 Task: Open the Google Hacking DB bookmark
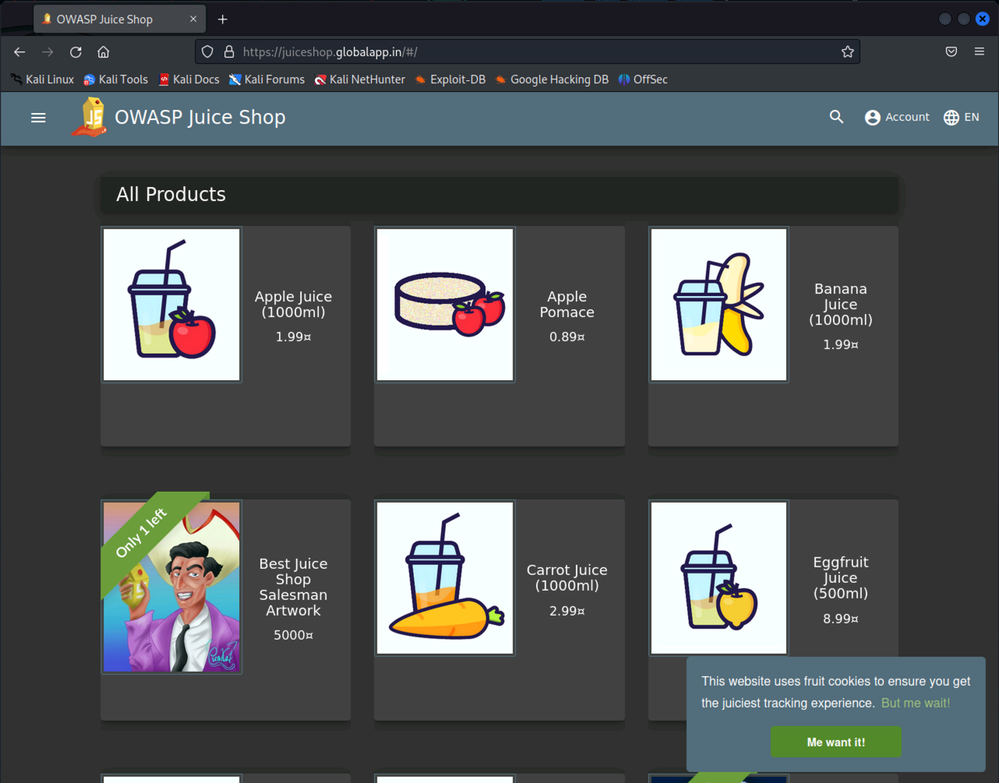[x=552, y=80]
